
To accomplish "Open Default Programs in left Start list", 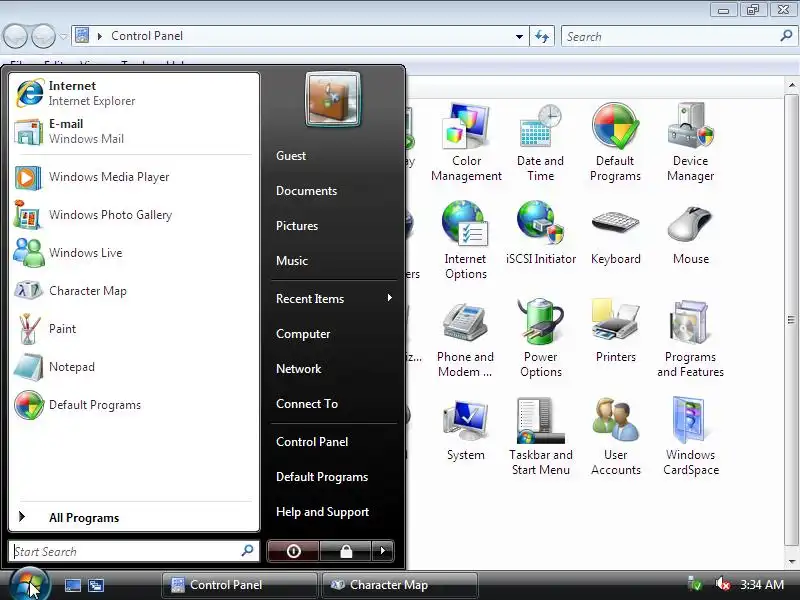I will pyautogui.click(x=134, y=405).
